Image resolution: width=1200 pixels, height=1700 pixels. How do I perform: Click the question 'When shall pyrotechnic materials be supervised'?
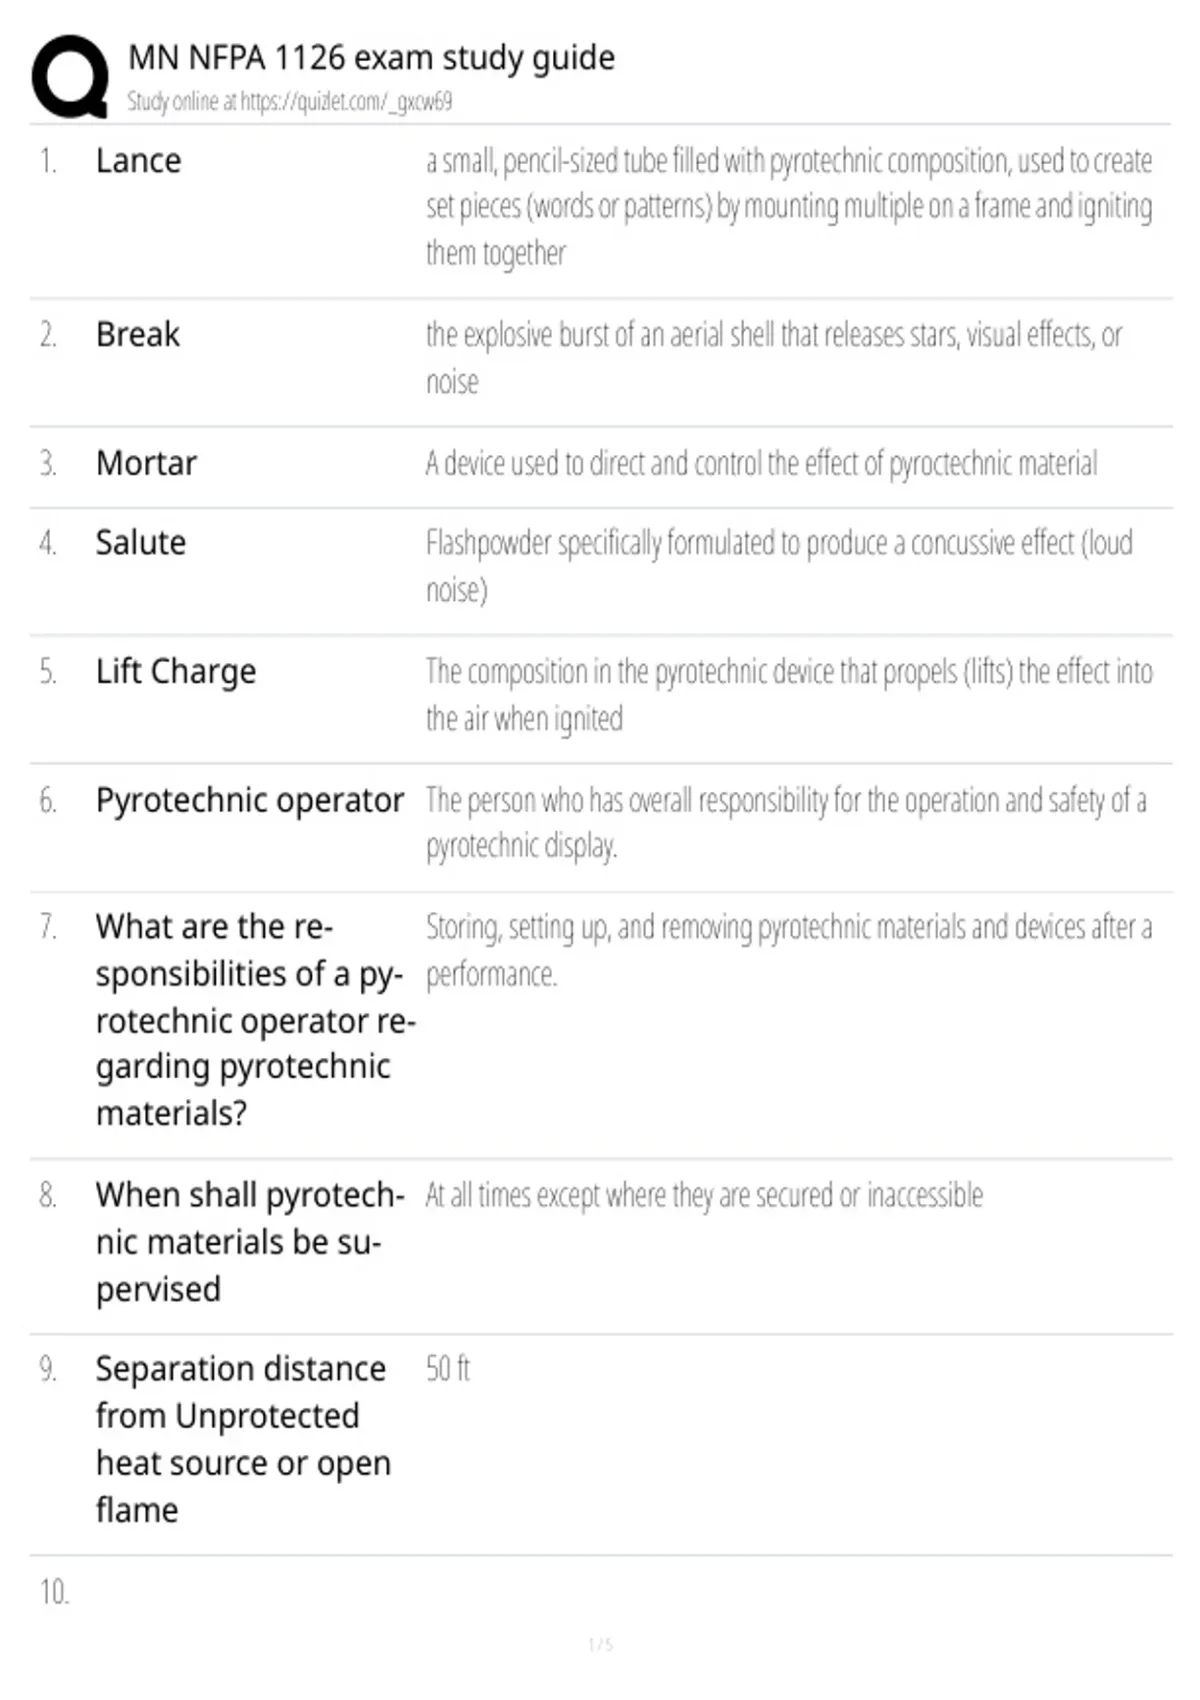click(250, 1242)
